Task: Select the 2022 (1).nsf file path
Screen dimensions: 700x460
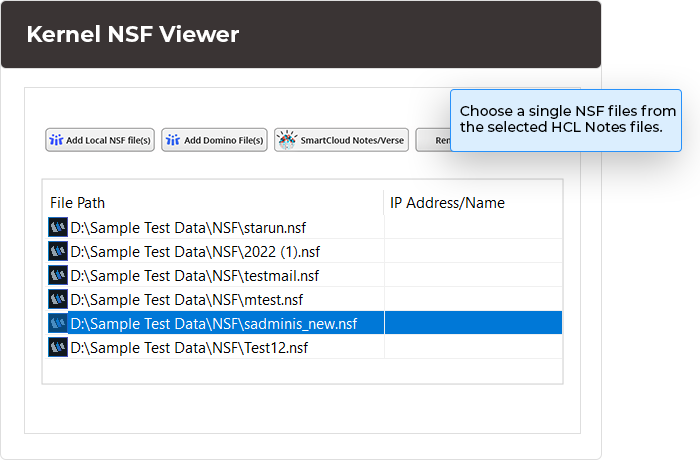Action: tap(195, 252)
